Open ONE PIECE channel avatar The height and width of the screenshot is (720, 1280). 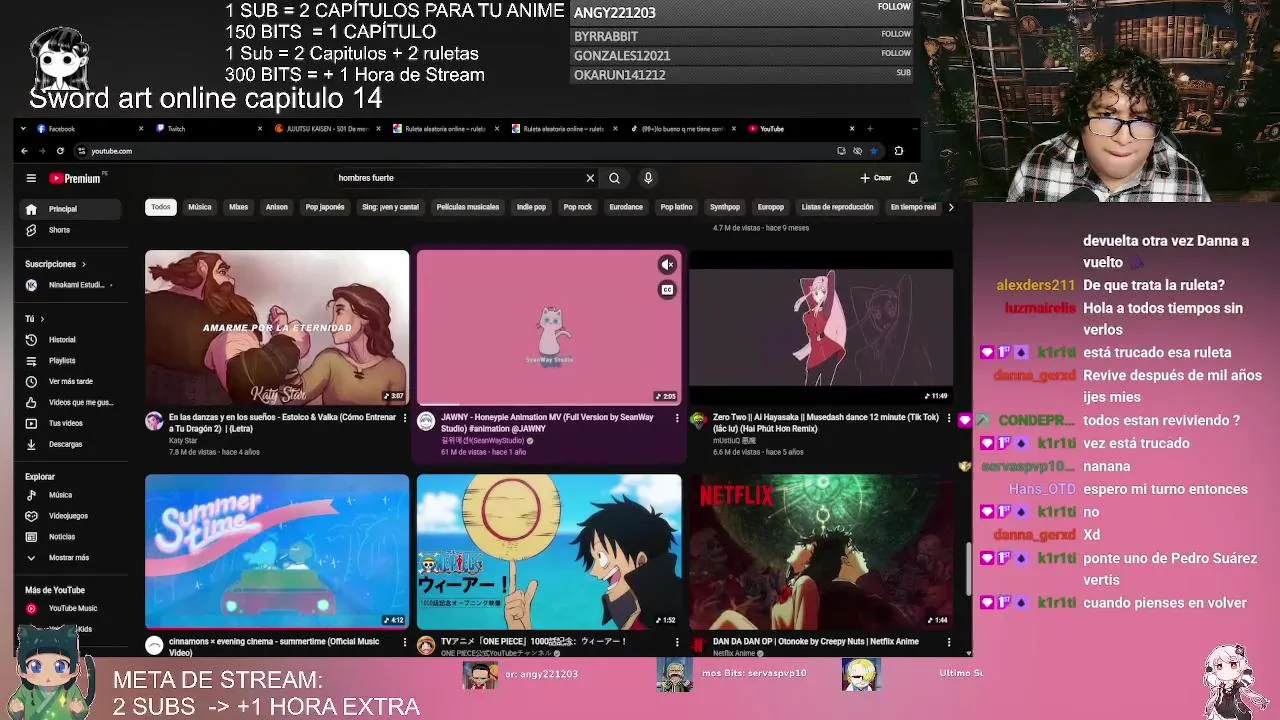coord(426,645)
